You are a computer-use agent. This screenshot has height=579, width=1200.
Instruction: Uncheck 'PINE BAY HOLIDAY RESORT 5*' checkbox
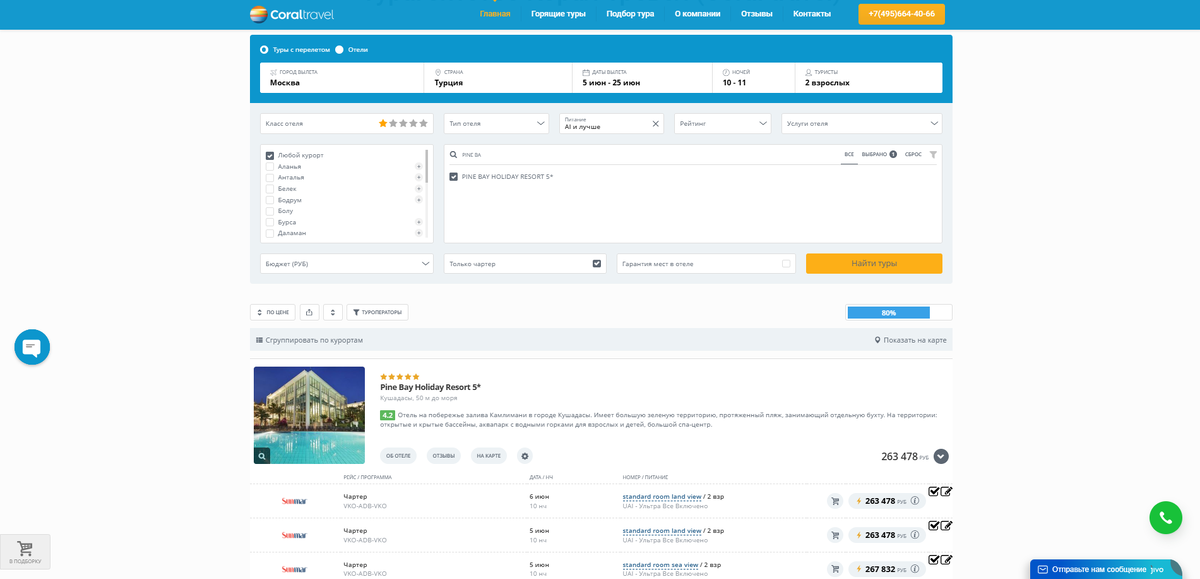coord(454,176)
